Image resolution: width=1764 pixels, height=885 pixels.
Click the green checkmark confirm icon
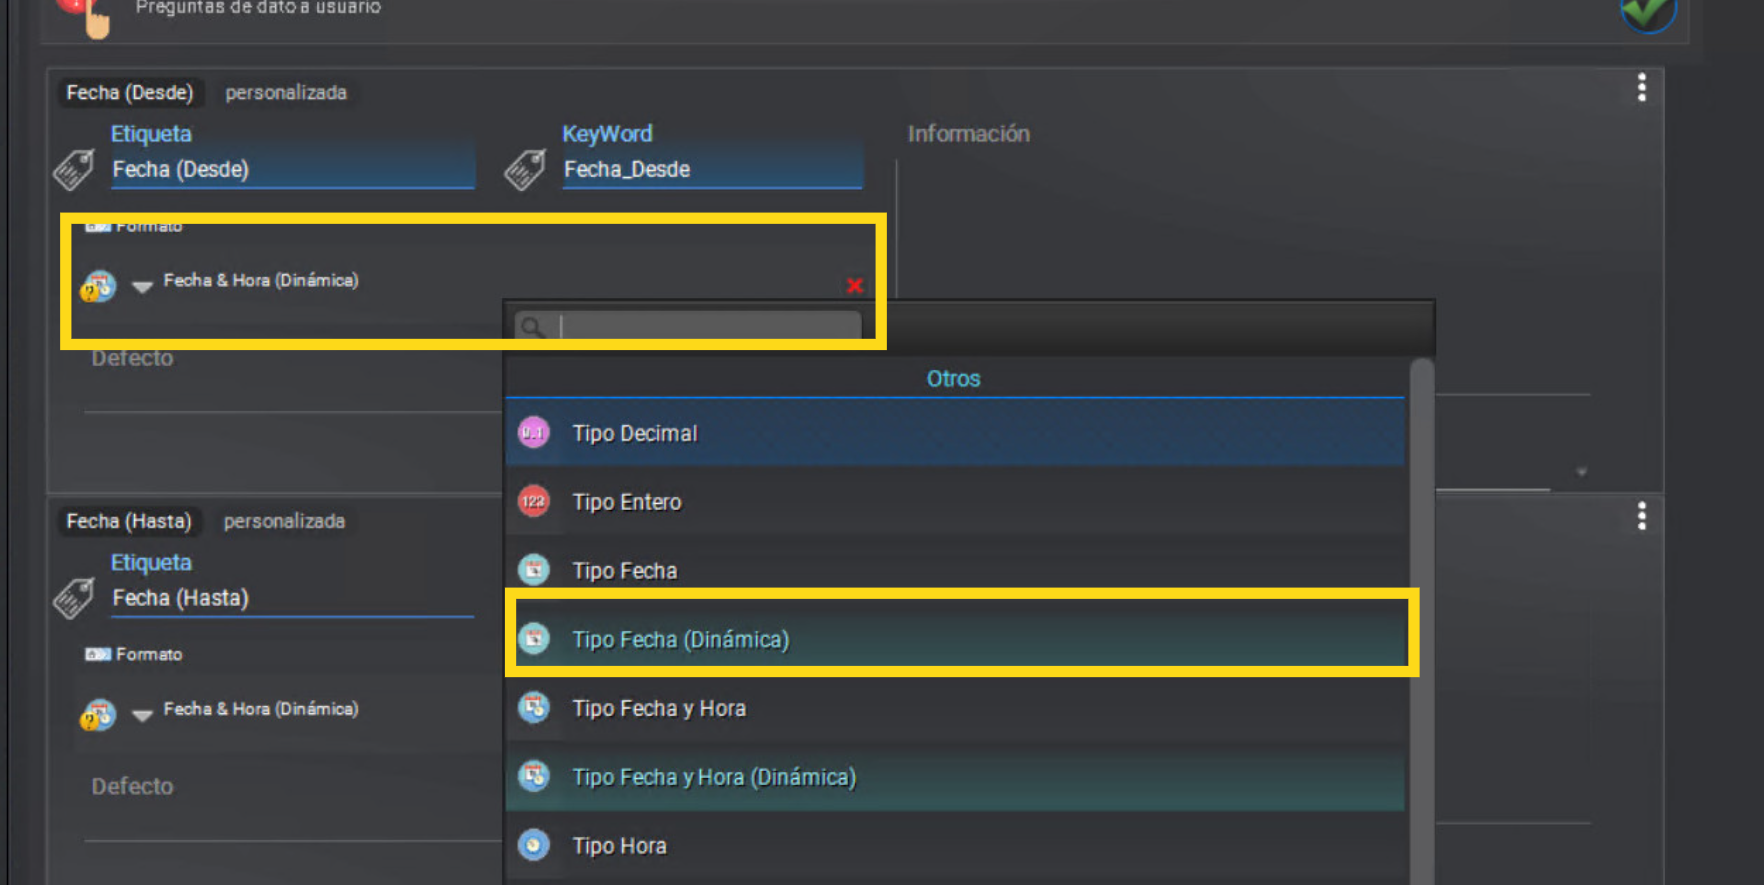click(x=1647, y=13)
